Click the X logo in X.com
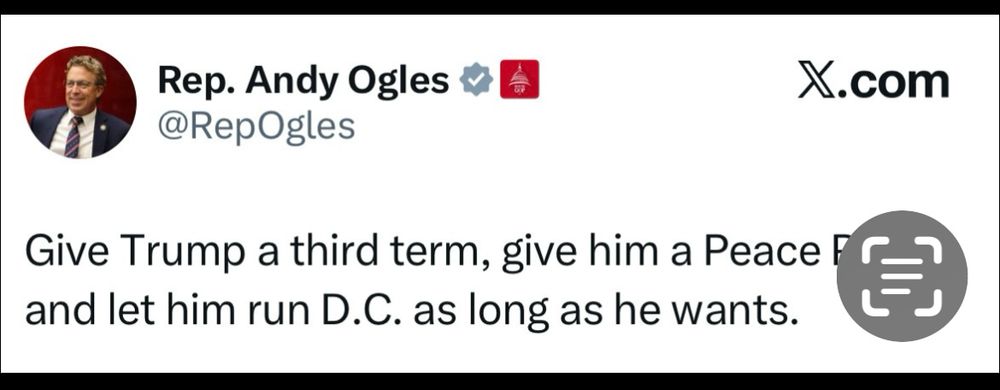This screenshot has height=390, width=1000. coord(817,82)
